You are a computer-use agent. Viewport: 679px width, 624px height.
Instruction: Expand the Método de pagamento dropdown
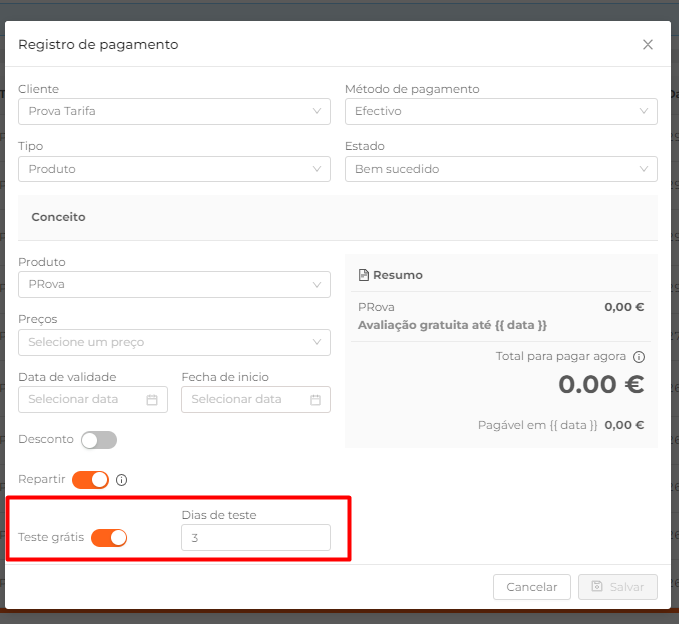501,111
